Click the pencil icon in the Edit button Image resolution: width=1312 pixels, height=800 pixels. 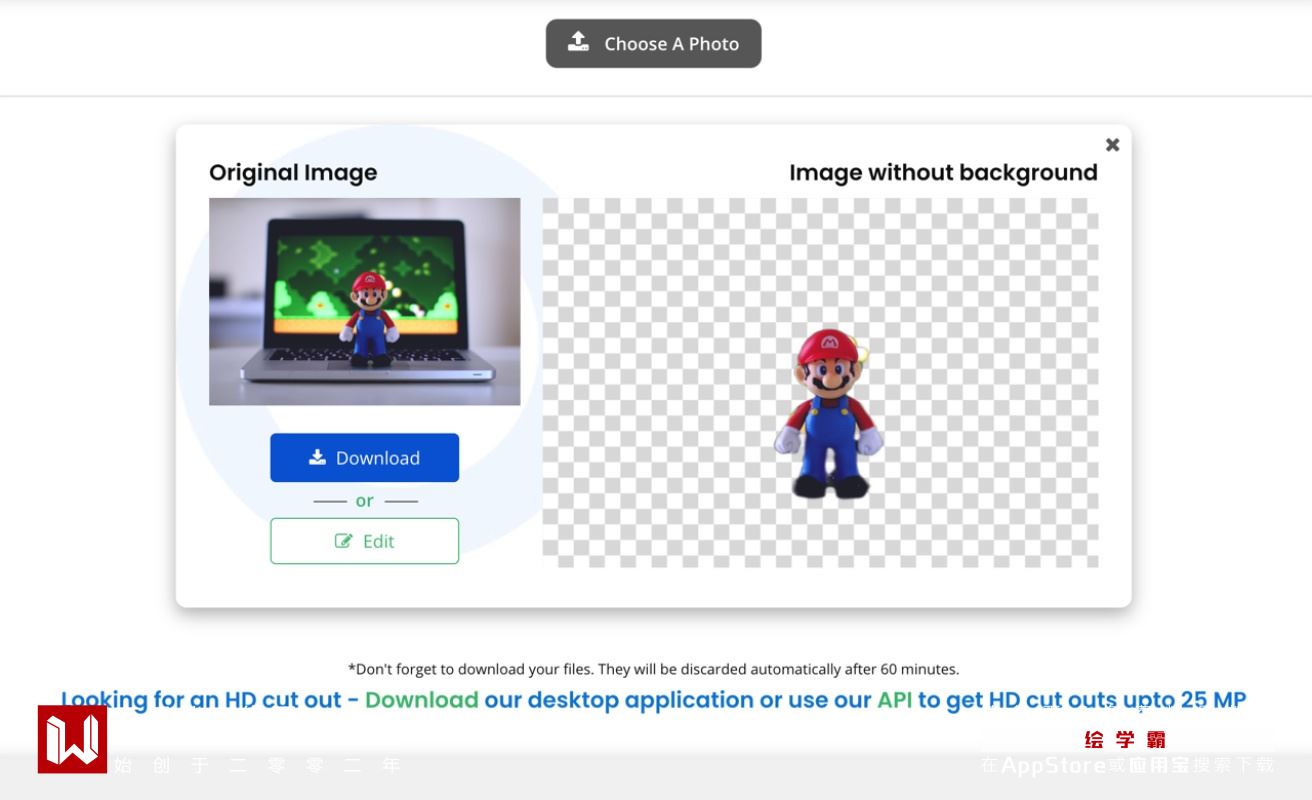pyautogui.click(x=344, y=541)
